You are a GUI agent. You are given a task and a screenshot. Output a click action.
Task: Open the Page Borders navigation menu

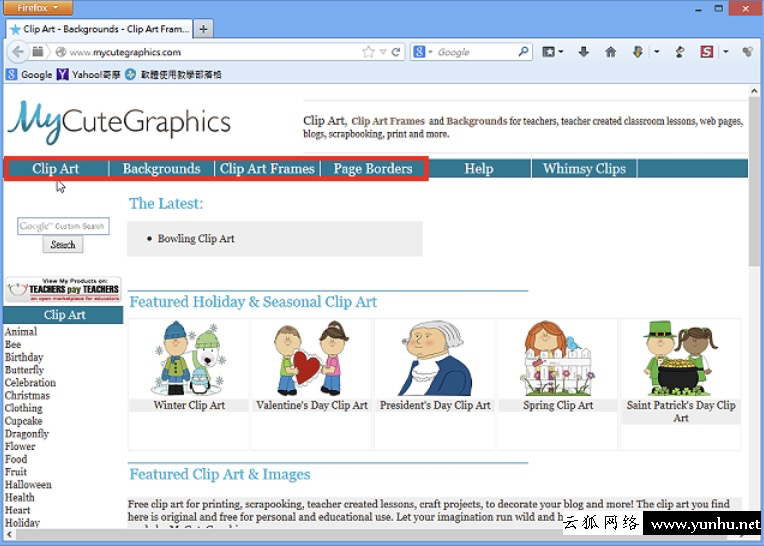click(373, 169)
